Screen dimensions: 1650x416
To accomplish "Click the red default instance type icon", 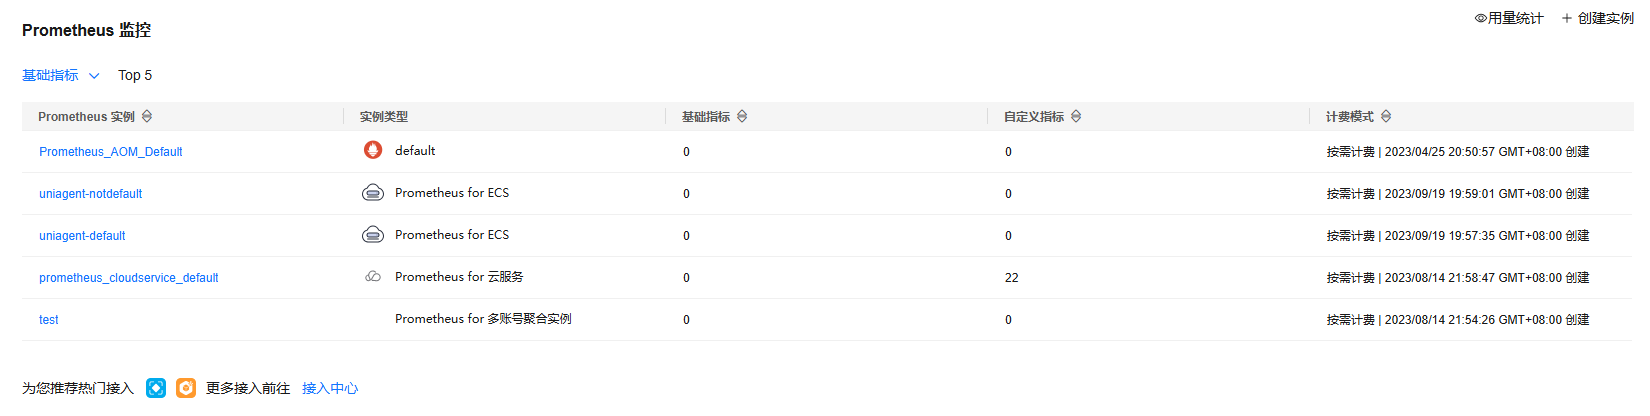I will coord(373,150).
